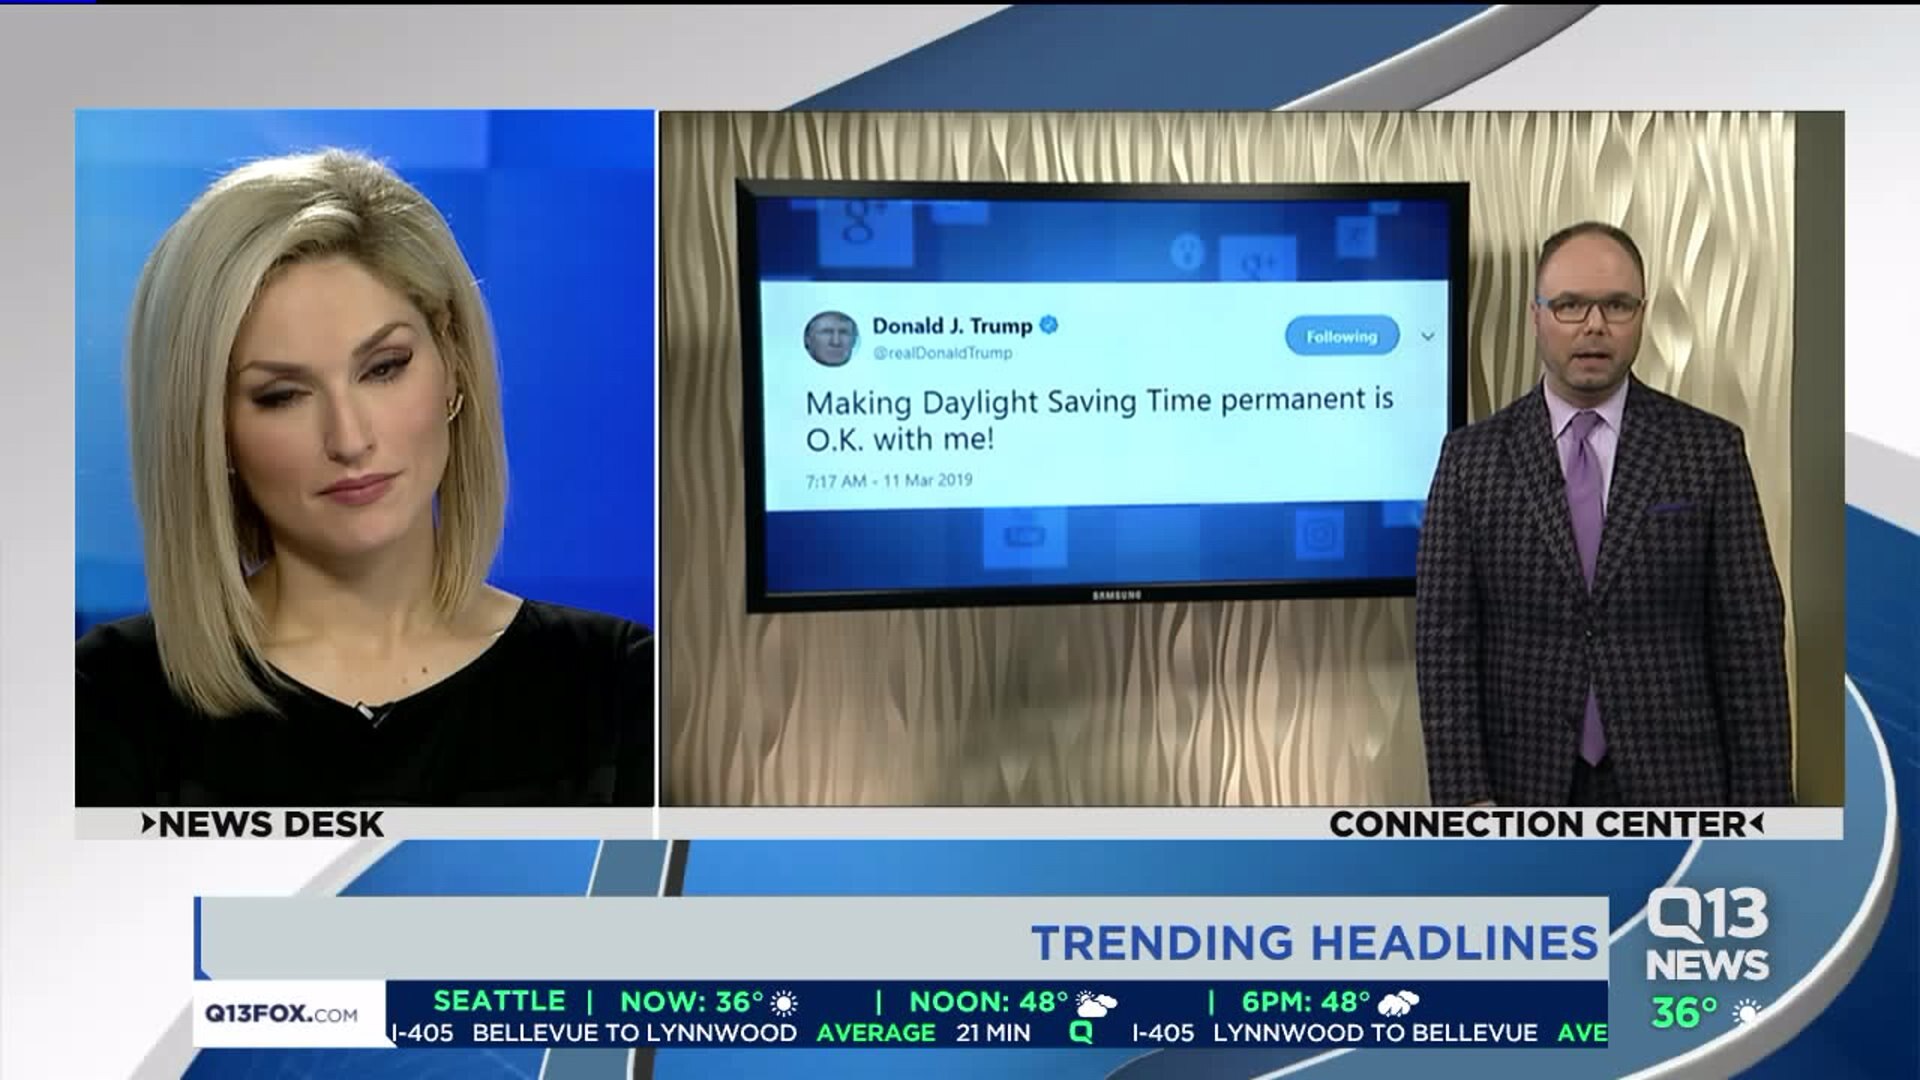The image size is (1920, 1080).
Task: Click the blue verified badge beside the name
Action: pyautogui.click(x=1049, y=325)
